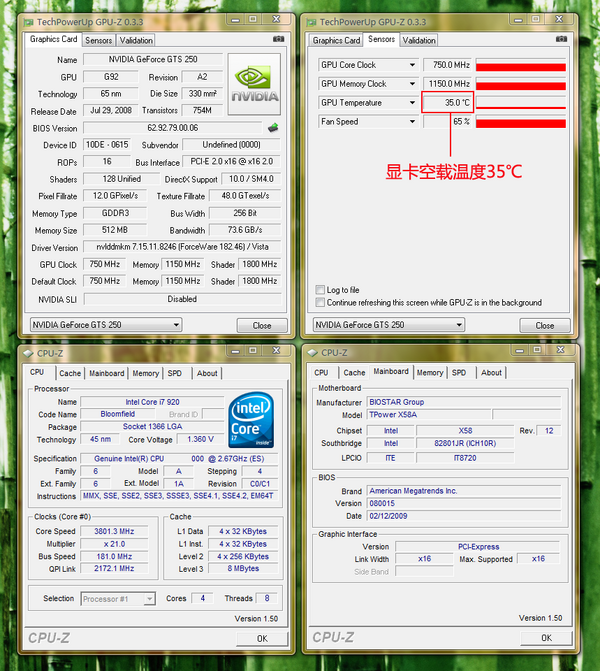Viewport: 600px width, 671px height.
Task: Click camera screenshot icon in left GPU-Z window
Action: tap(279, 39)
